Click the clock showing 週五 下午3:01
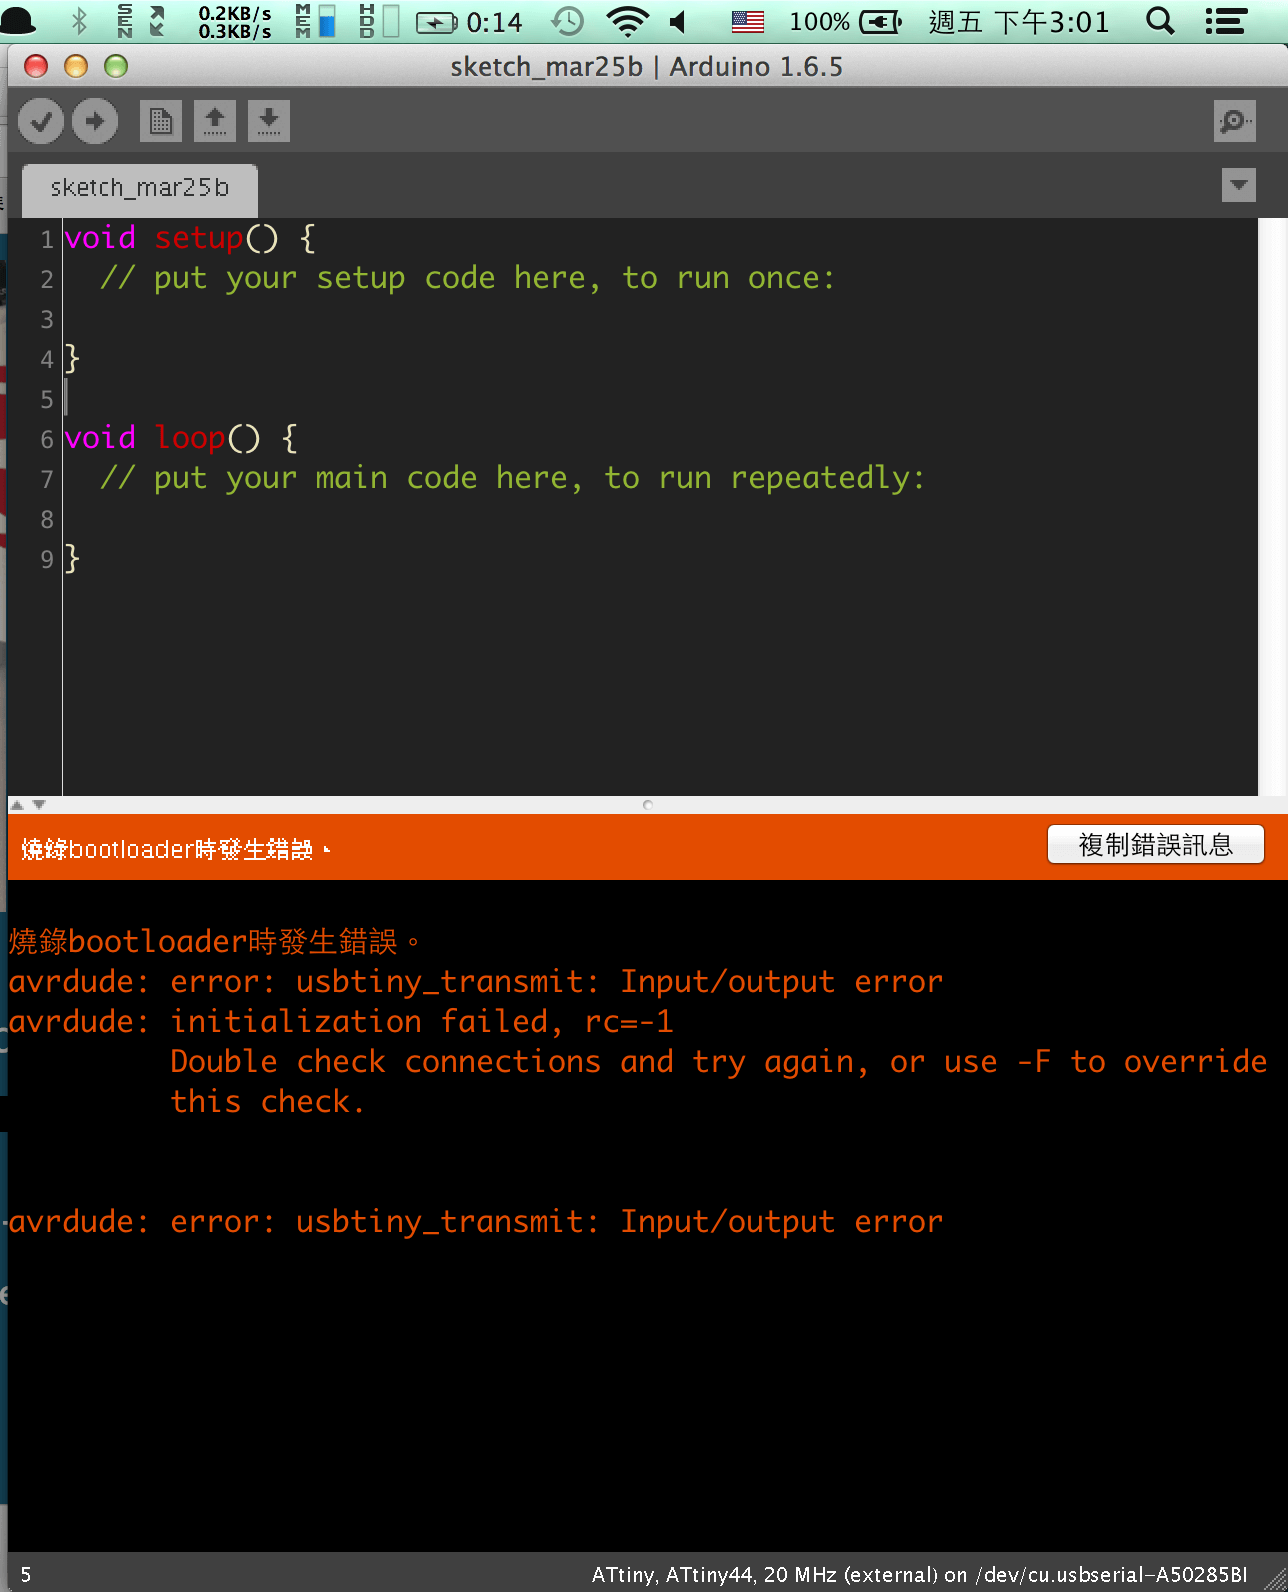Viewport: 1288px width, 1592px height. (1019, 21)
